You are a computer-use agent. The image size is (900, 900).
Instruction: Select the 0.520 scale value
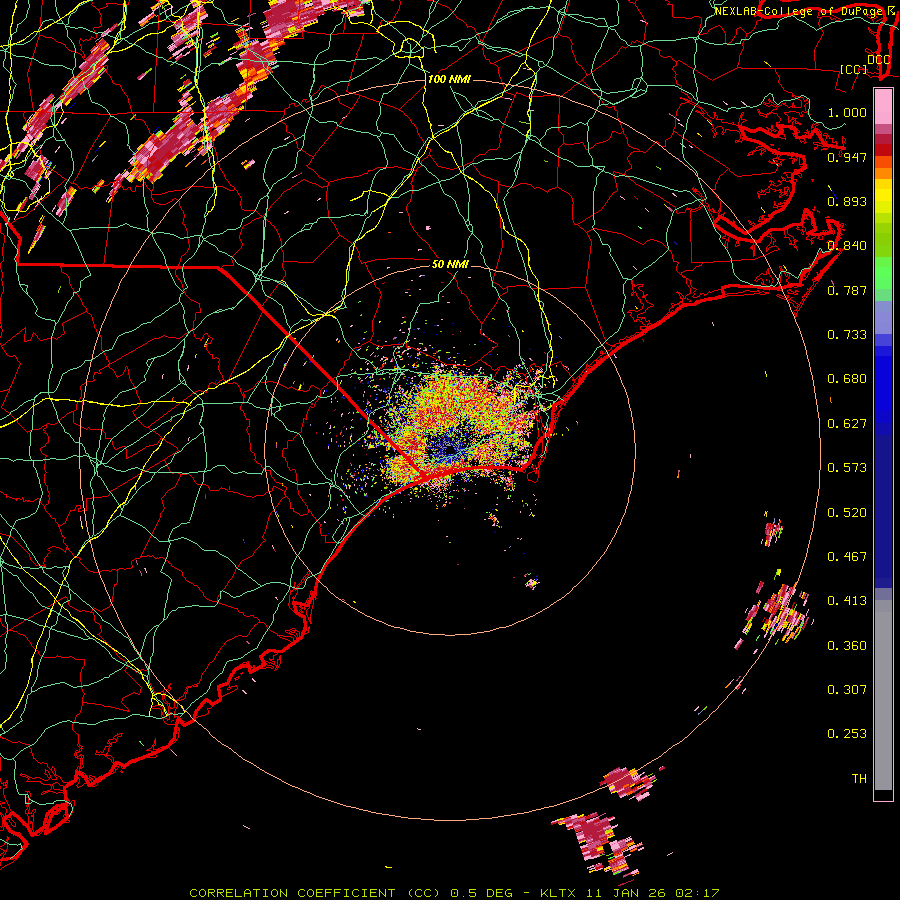(847, 513)
